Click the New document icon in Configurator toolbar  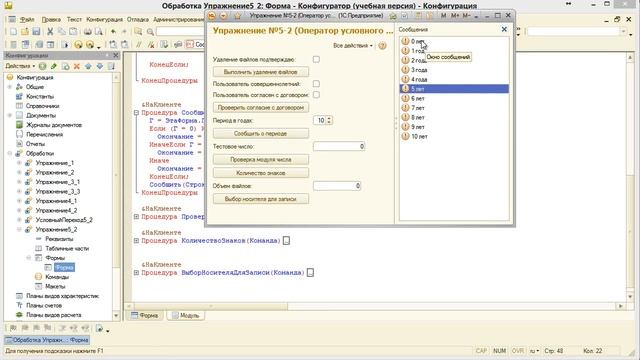point(13,31)
